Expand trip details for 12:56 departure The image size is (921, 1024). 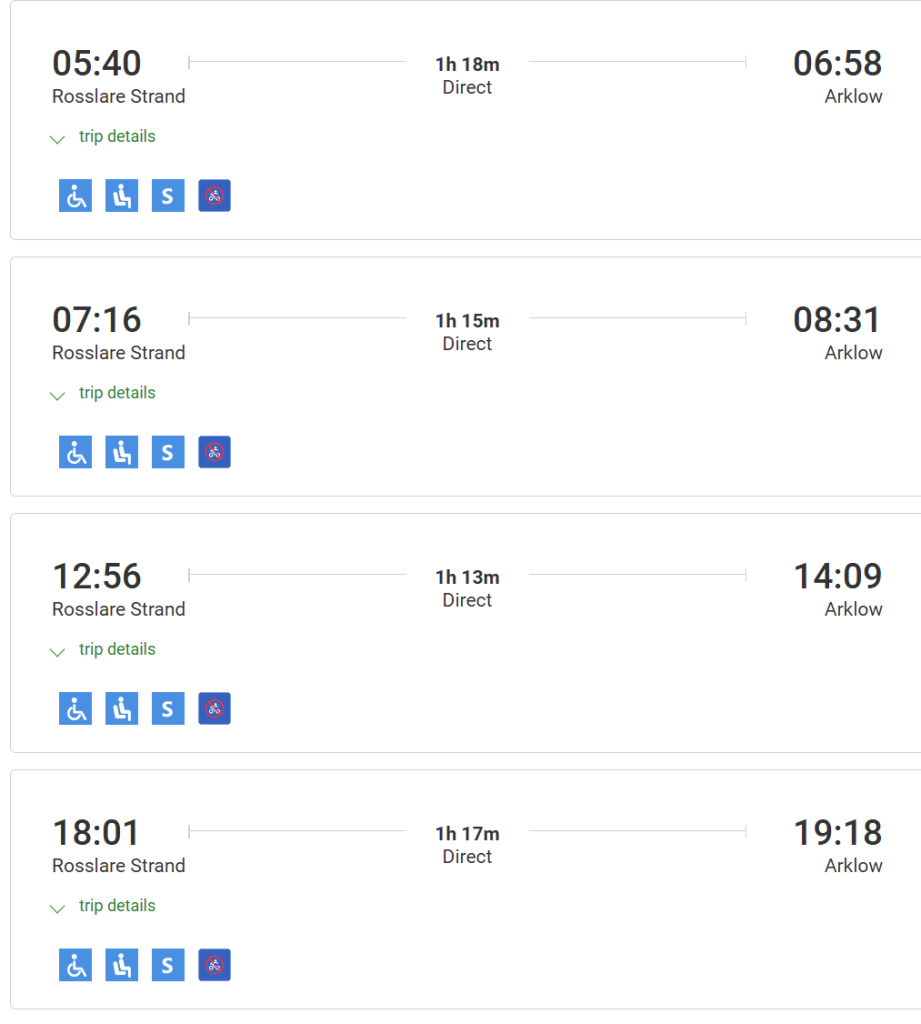tap(117, 649)
